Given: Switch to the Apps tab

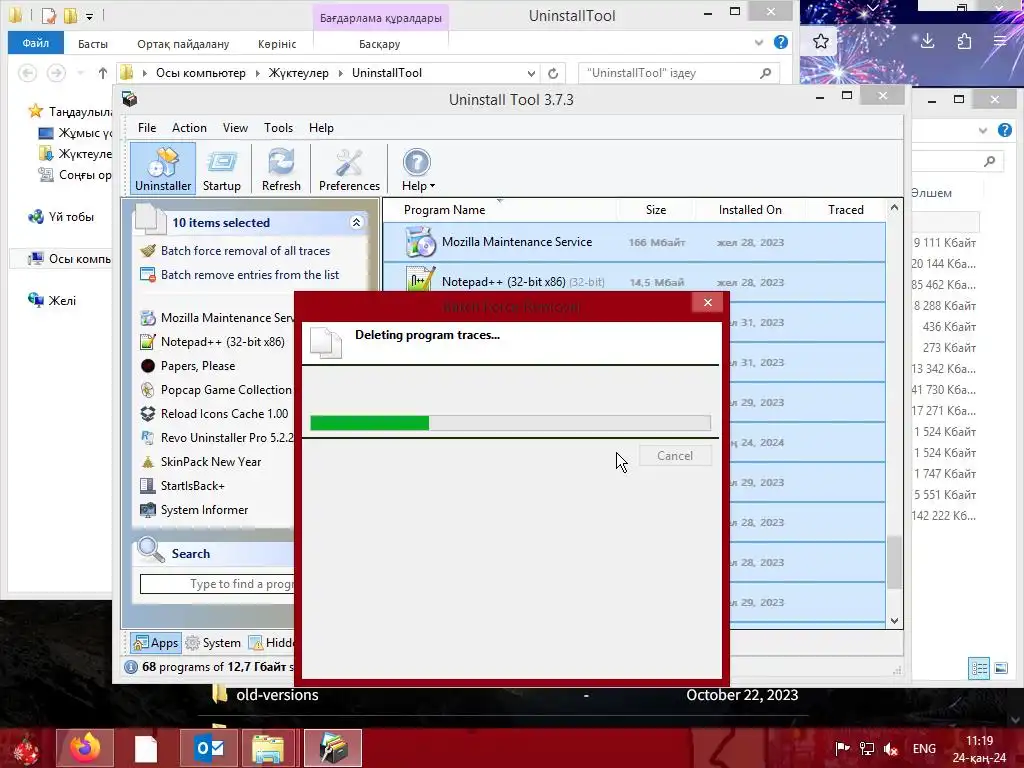Looking at the screenshot, I should 155,643.
